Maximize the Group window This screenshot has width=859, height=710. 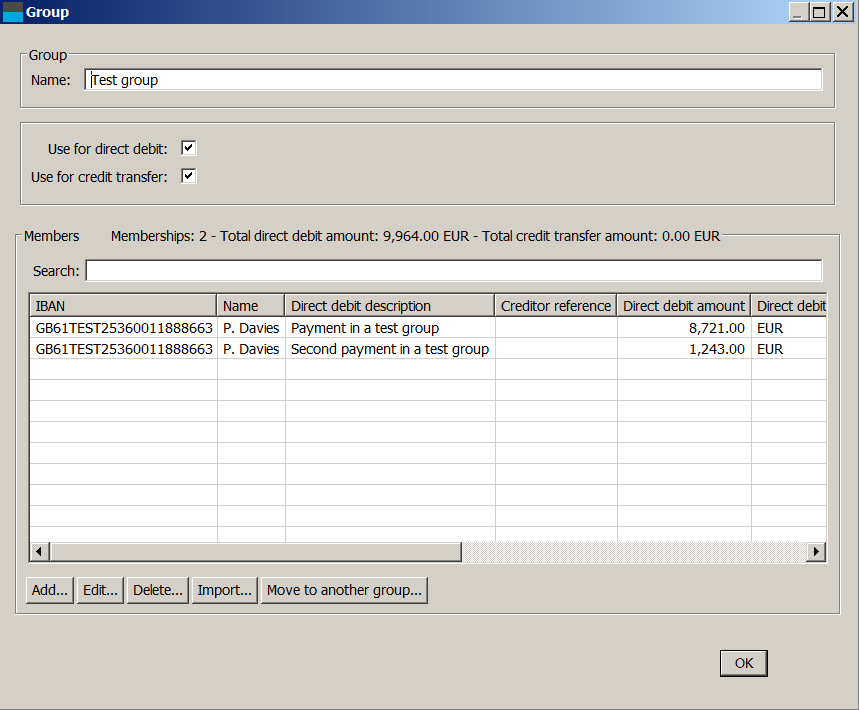[820, 12]
